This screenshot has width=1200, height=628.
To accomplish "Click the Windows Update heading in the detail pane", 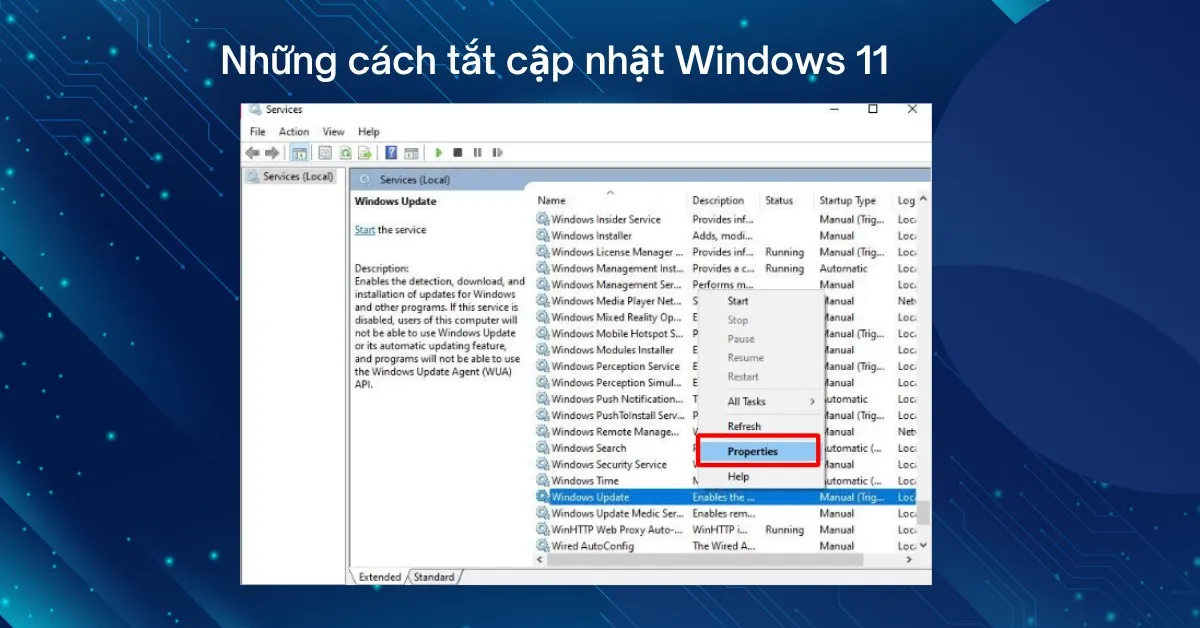I will pos(395,201).
